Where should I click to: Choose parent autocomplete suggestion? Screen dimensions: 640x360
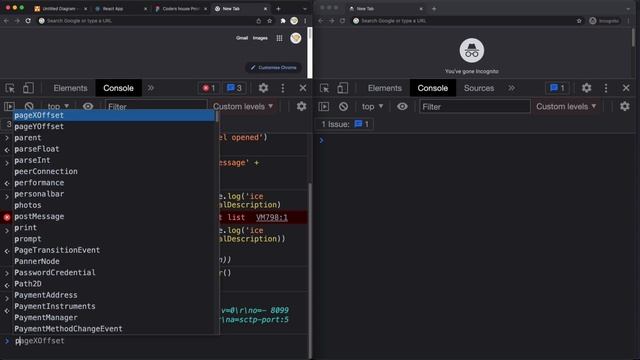114,138
